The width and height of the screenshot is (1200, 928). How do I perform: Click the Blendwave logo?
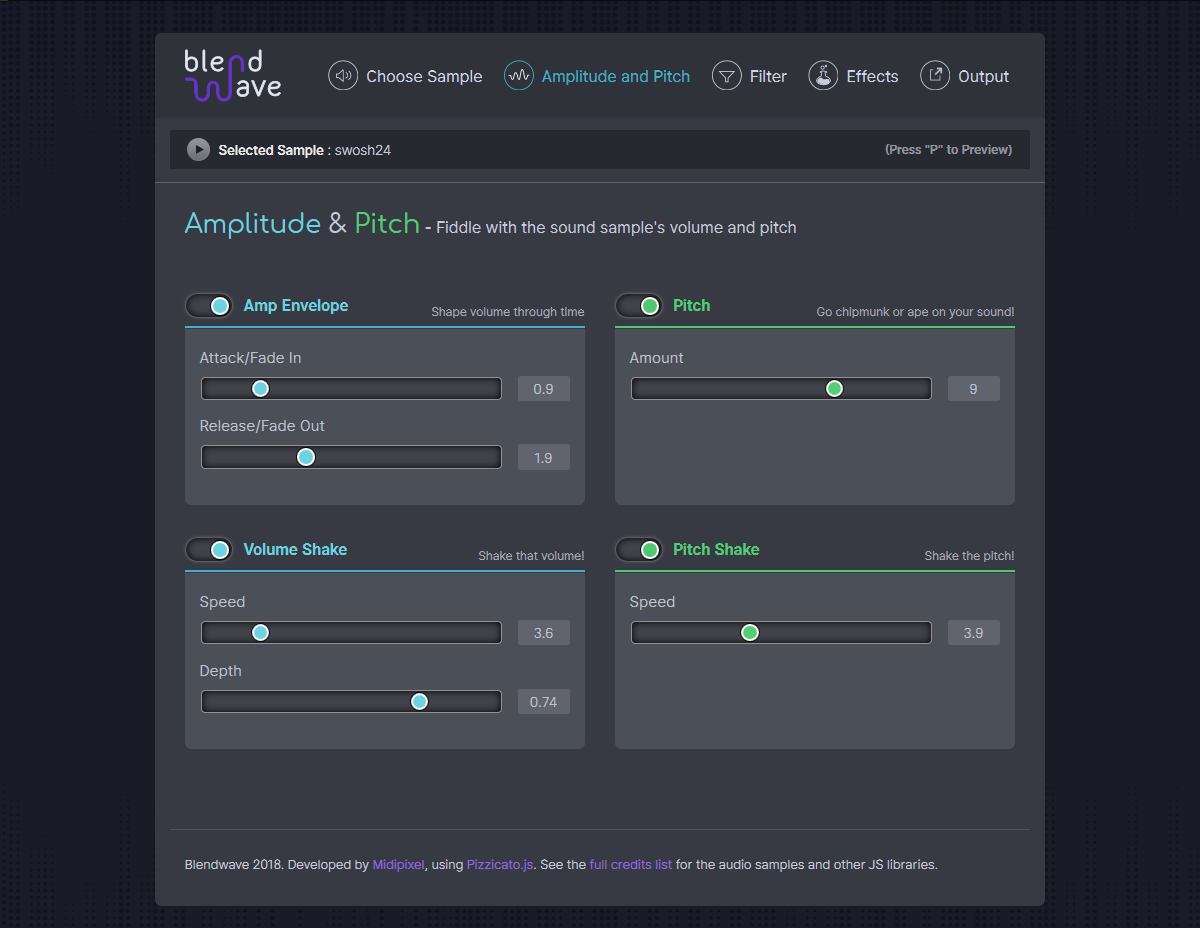[233, 76]
